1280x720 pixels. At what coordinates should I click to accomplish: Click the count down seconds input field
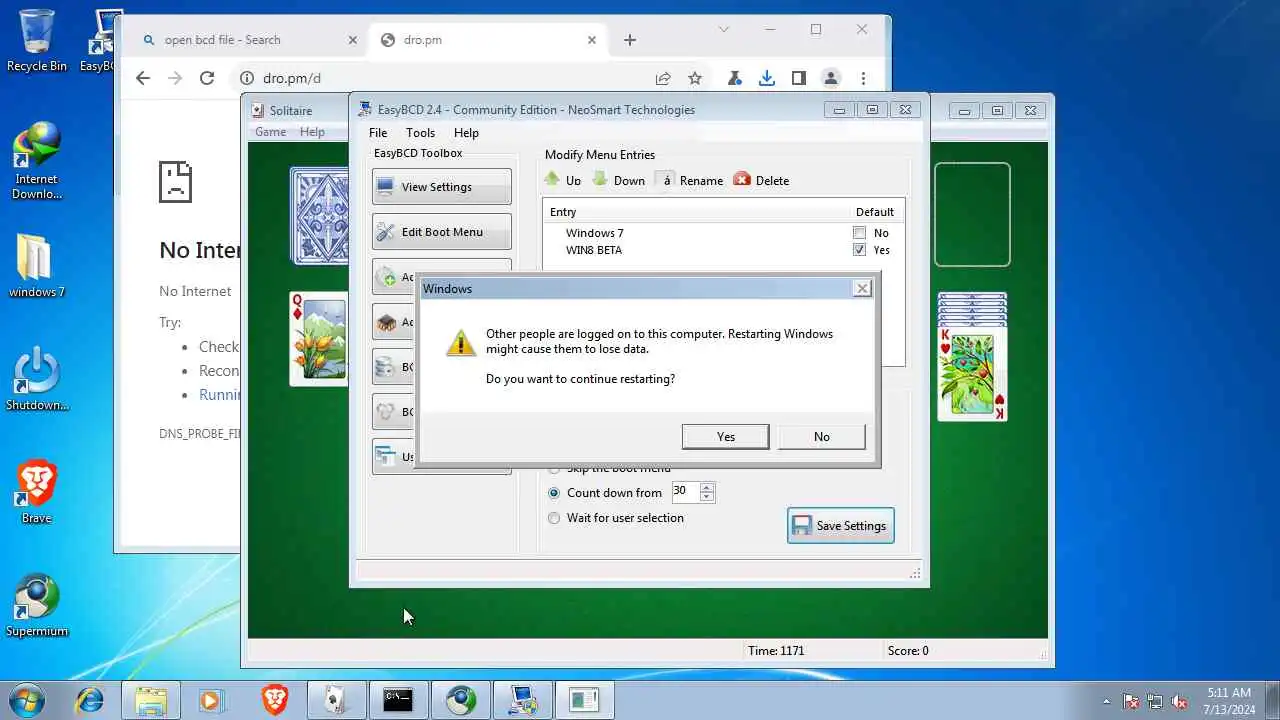tap(685, 491)
